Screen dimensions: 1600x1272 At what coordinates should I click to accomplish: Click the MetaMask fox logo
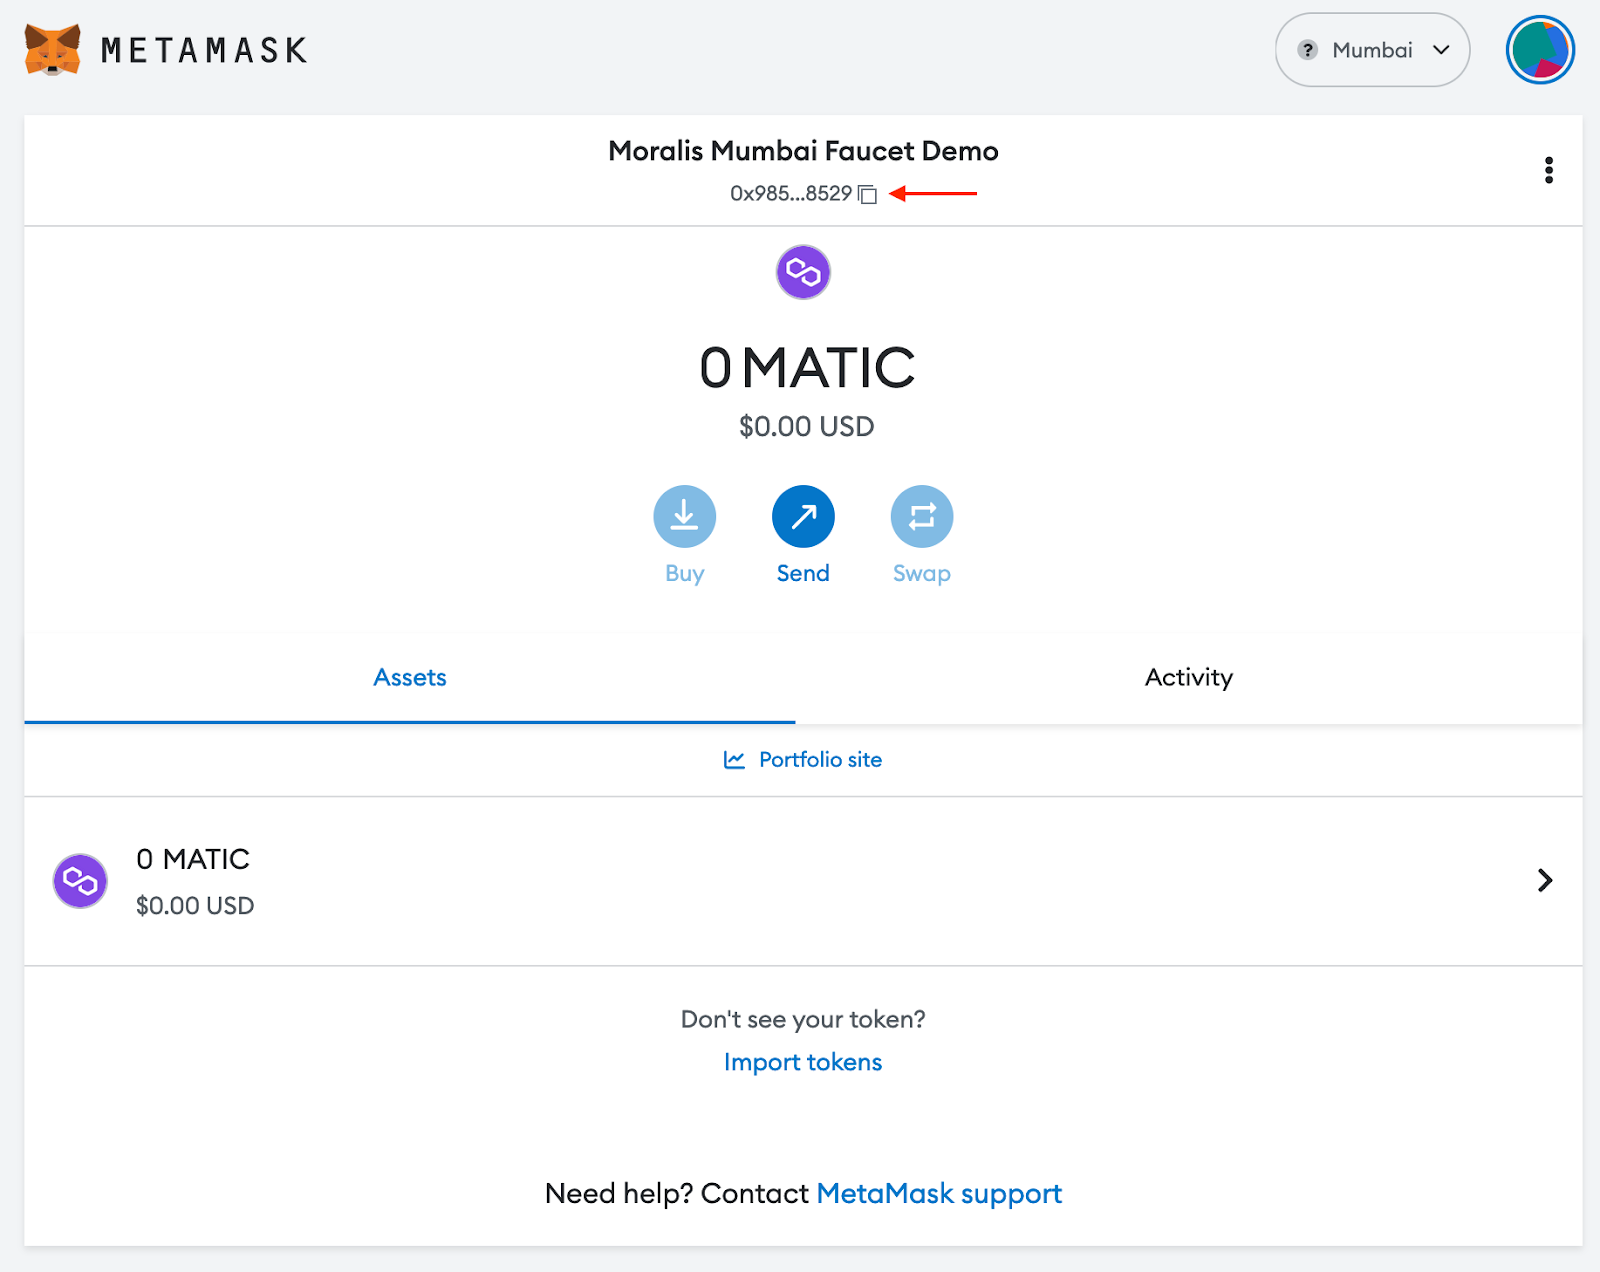(52, 49)
